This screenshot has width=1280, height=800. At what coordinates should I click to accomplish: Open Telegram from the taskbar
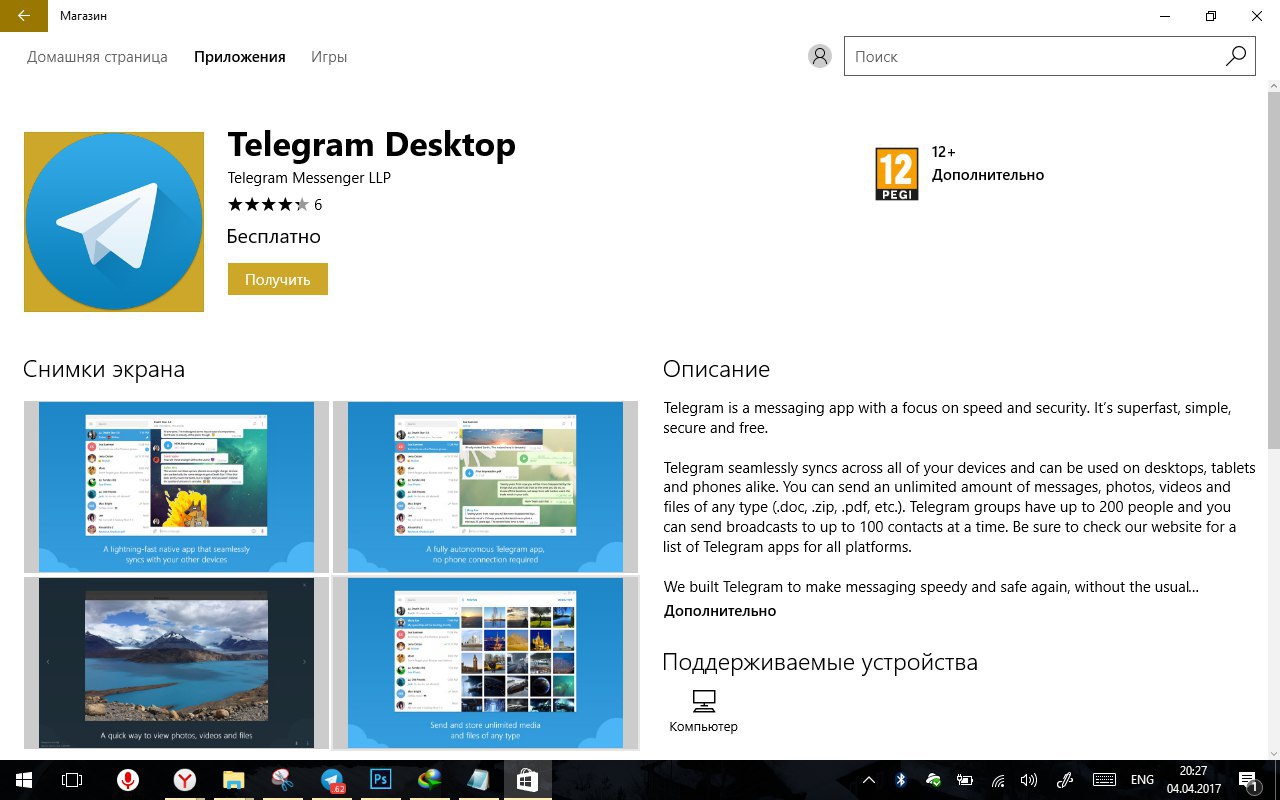tap(333, 780)
